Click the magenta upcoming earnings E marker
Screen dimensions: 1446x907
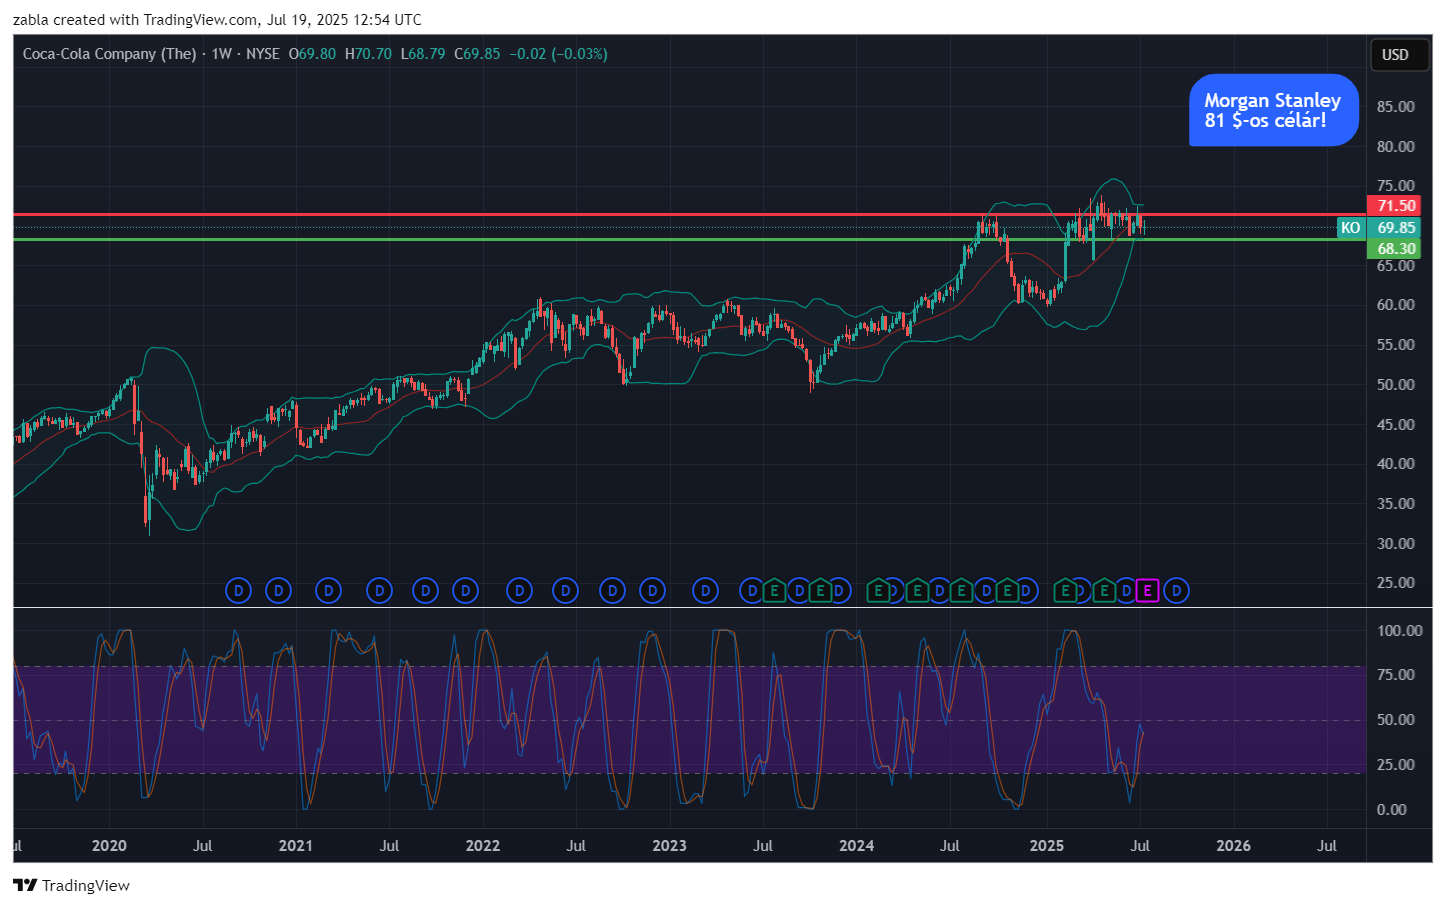point(1147,591)
